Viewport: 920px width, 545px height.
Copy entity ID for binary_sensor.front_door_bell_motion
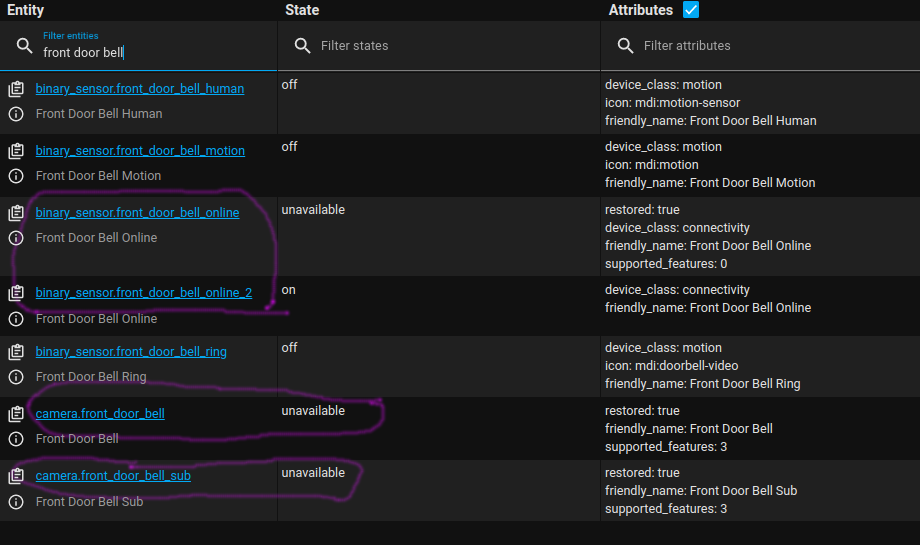tap(16, 151)
